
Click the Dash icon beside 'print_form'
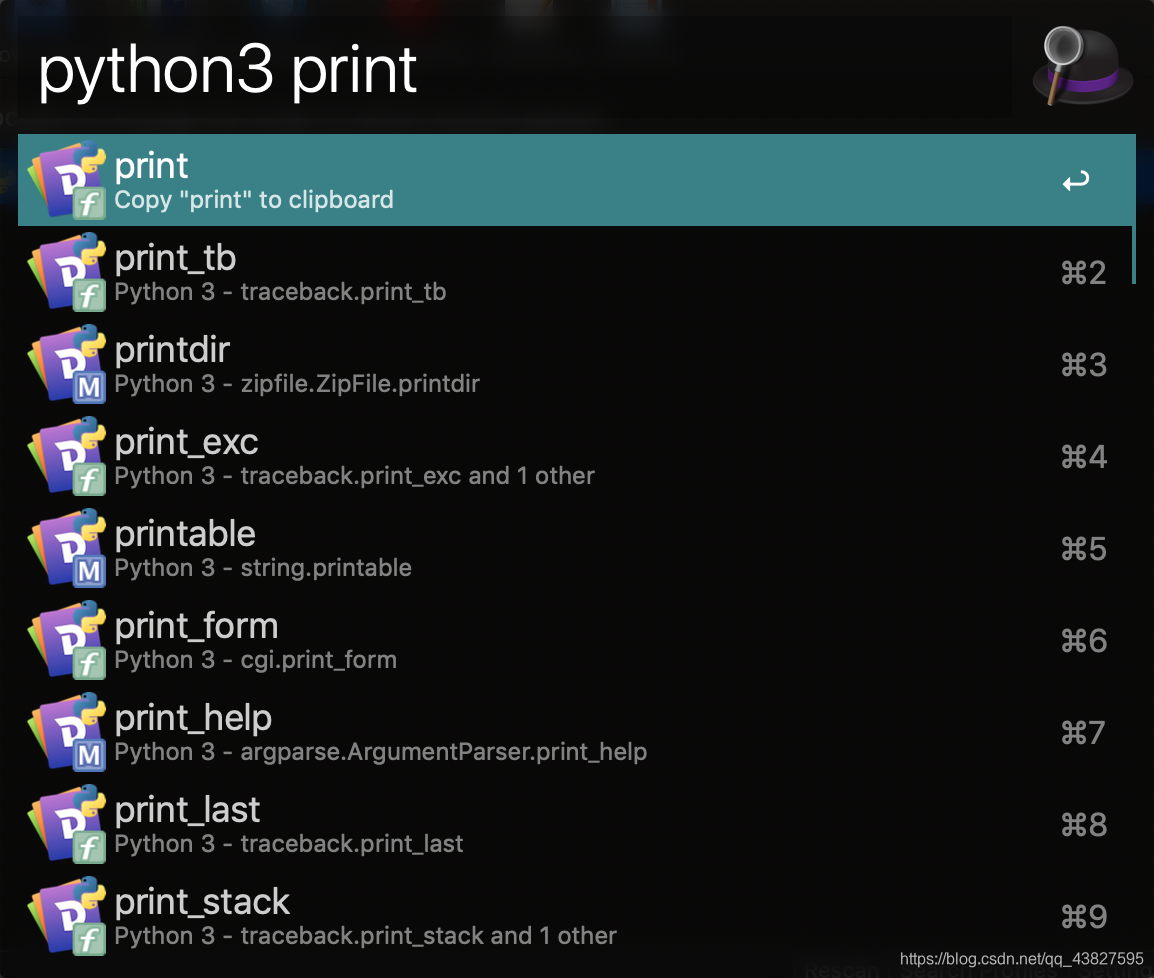click(x=67, y=640)
